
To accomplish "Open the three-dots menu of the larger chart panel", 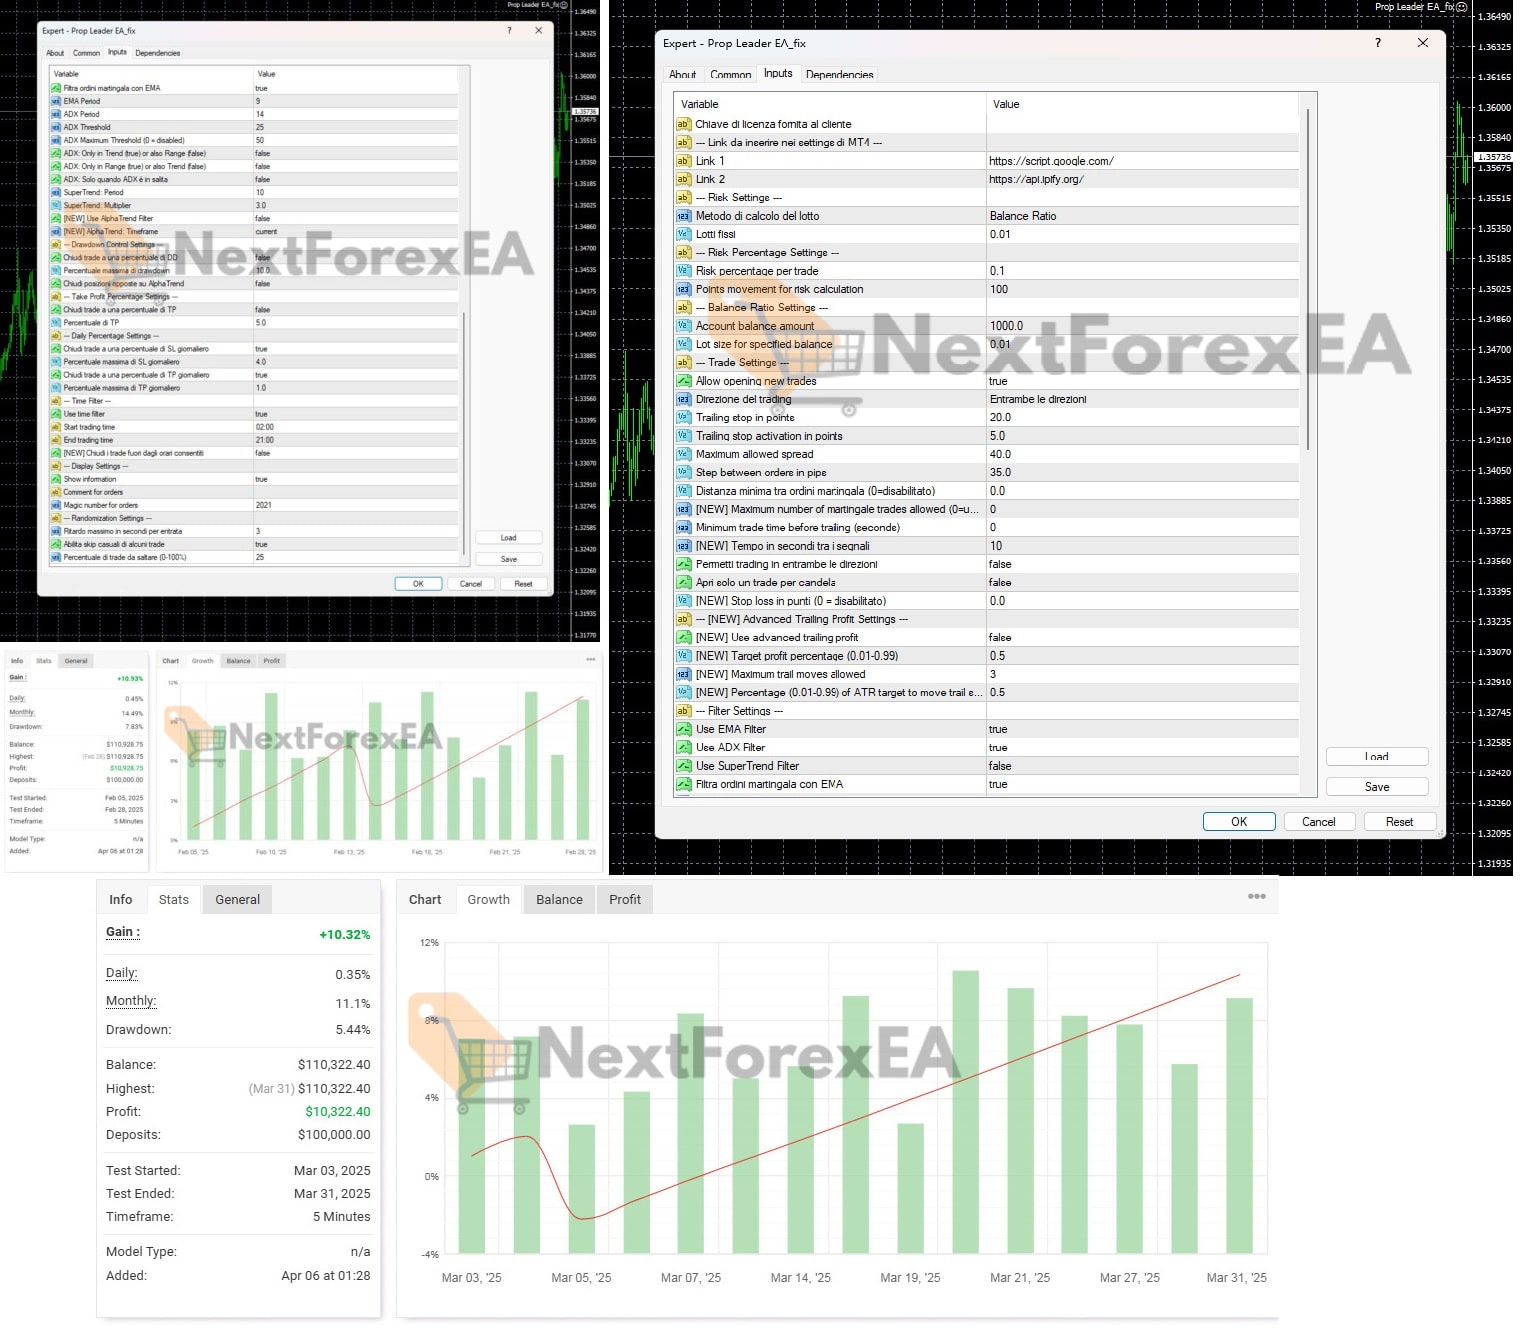I will [1257, 896].
